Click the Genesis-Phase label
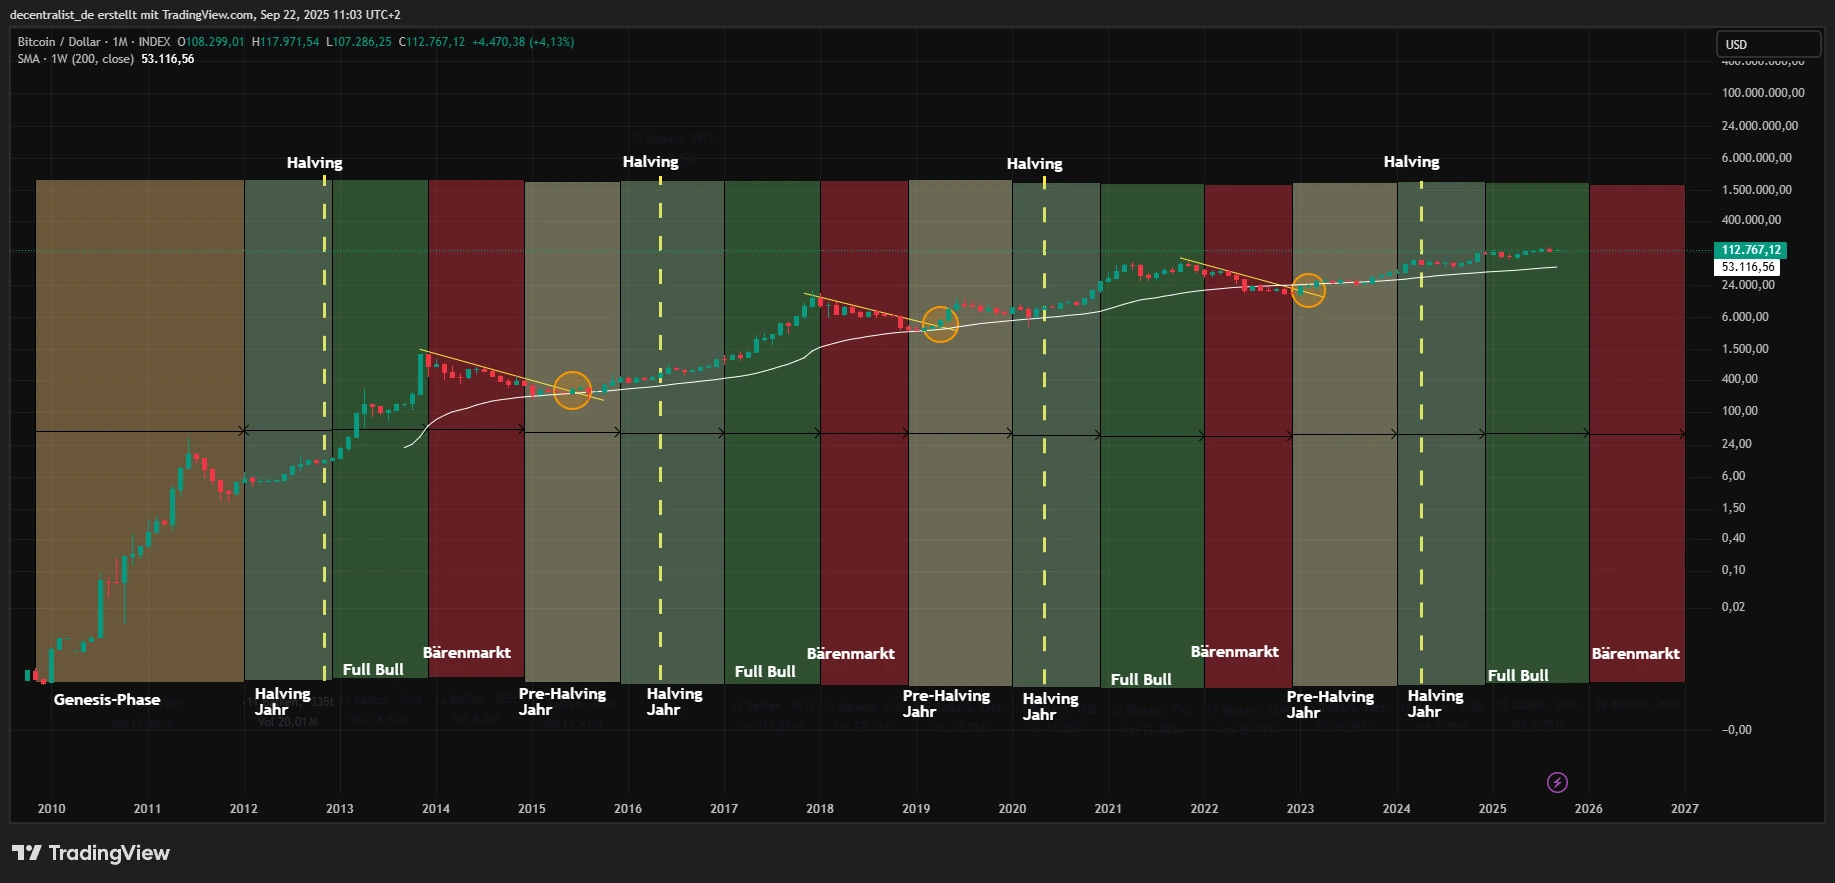The width and height of the screenshot is (1835, 883). [x=107, y=700]
